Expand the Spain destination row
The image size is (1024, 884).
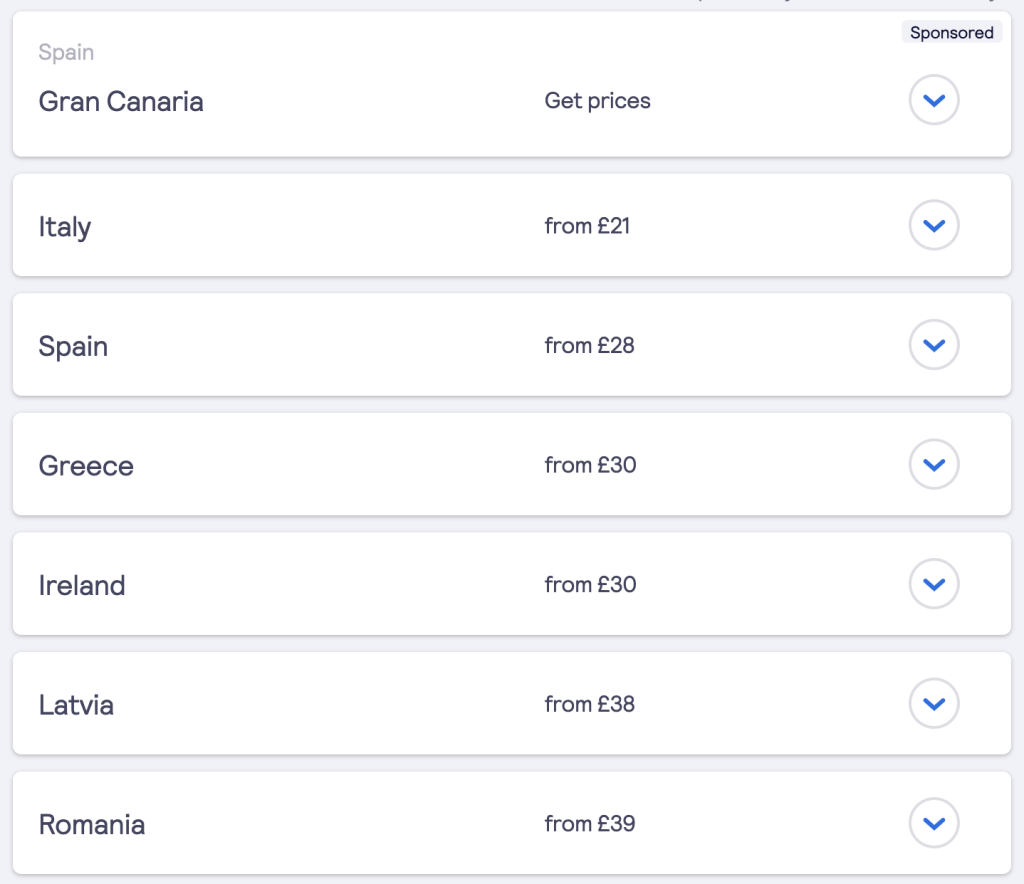[x=933, y=344]
